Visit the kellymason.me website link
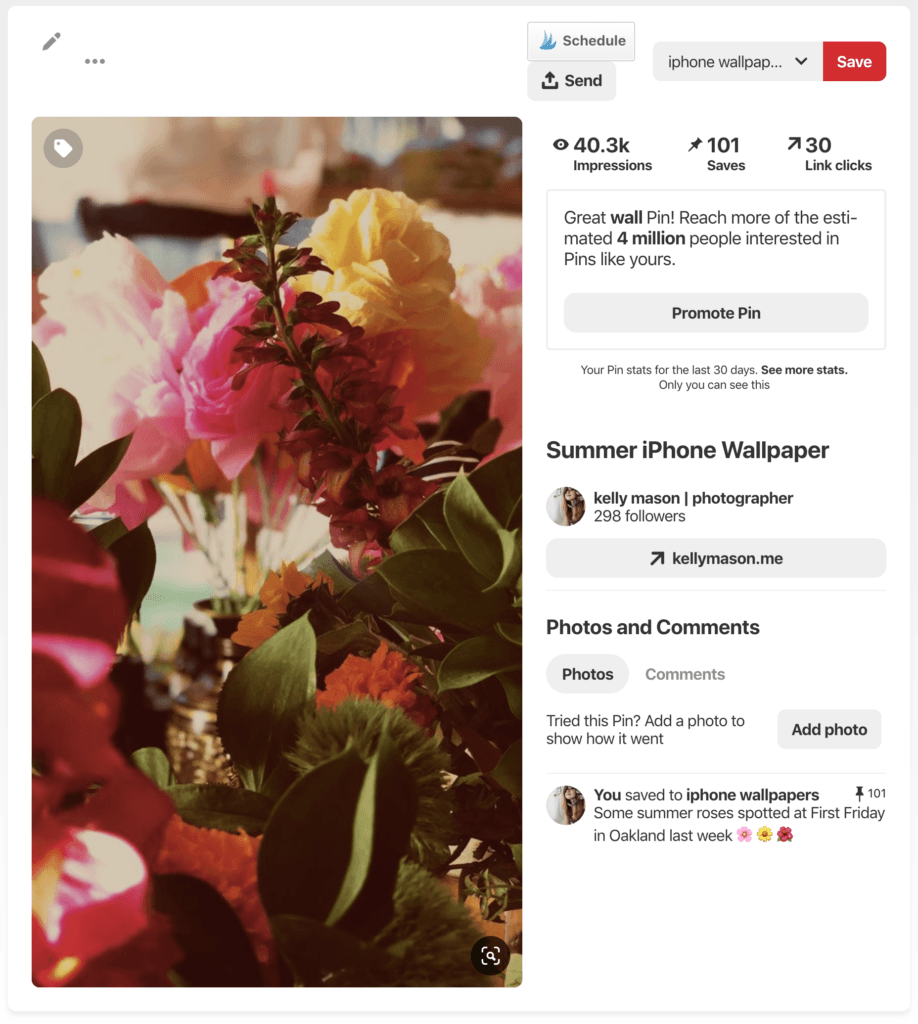 coord(716,558)
